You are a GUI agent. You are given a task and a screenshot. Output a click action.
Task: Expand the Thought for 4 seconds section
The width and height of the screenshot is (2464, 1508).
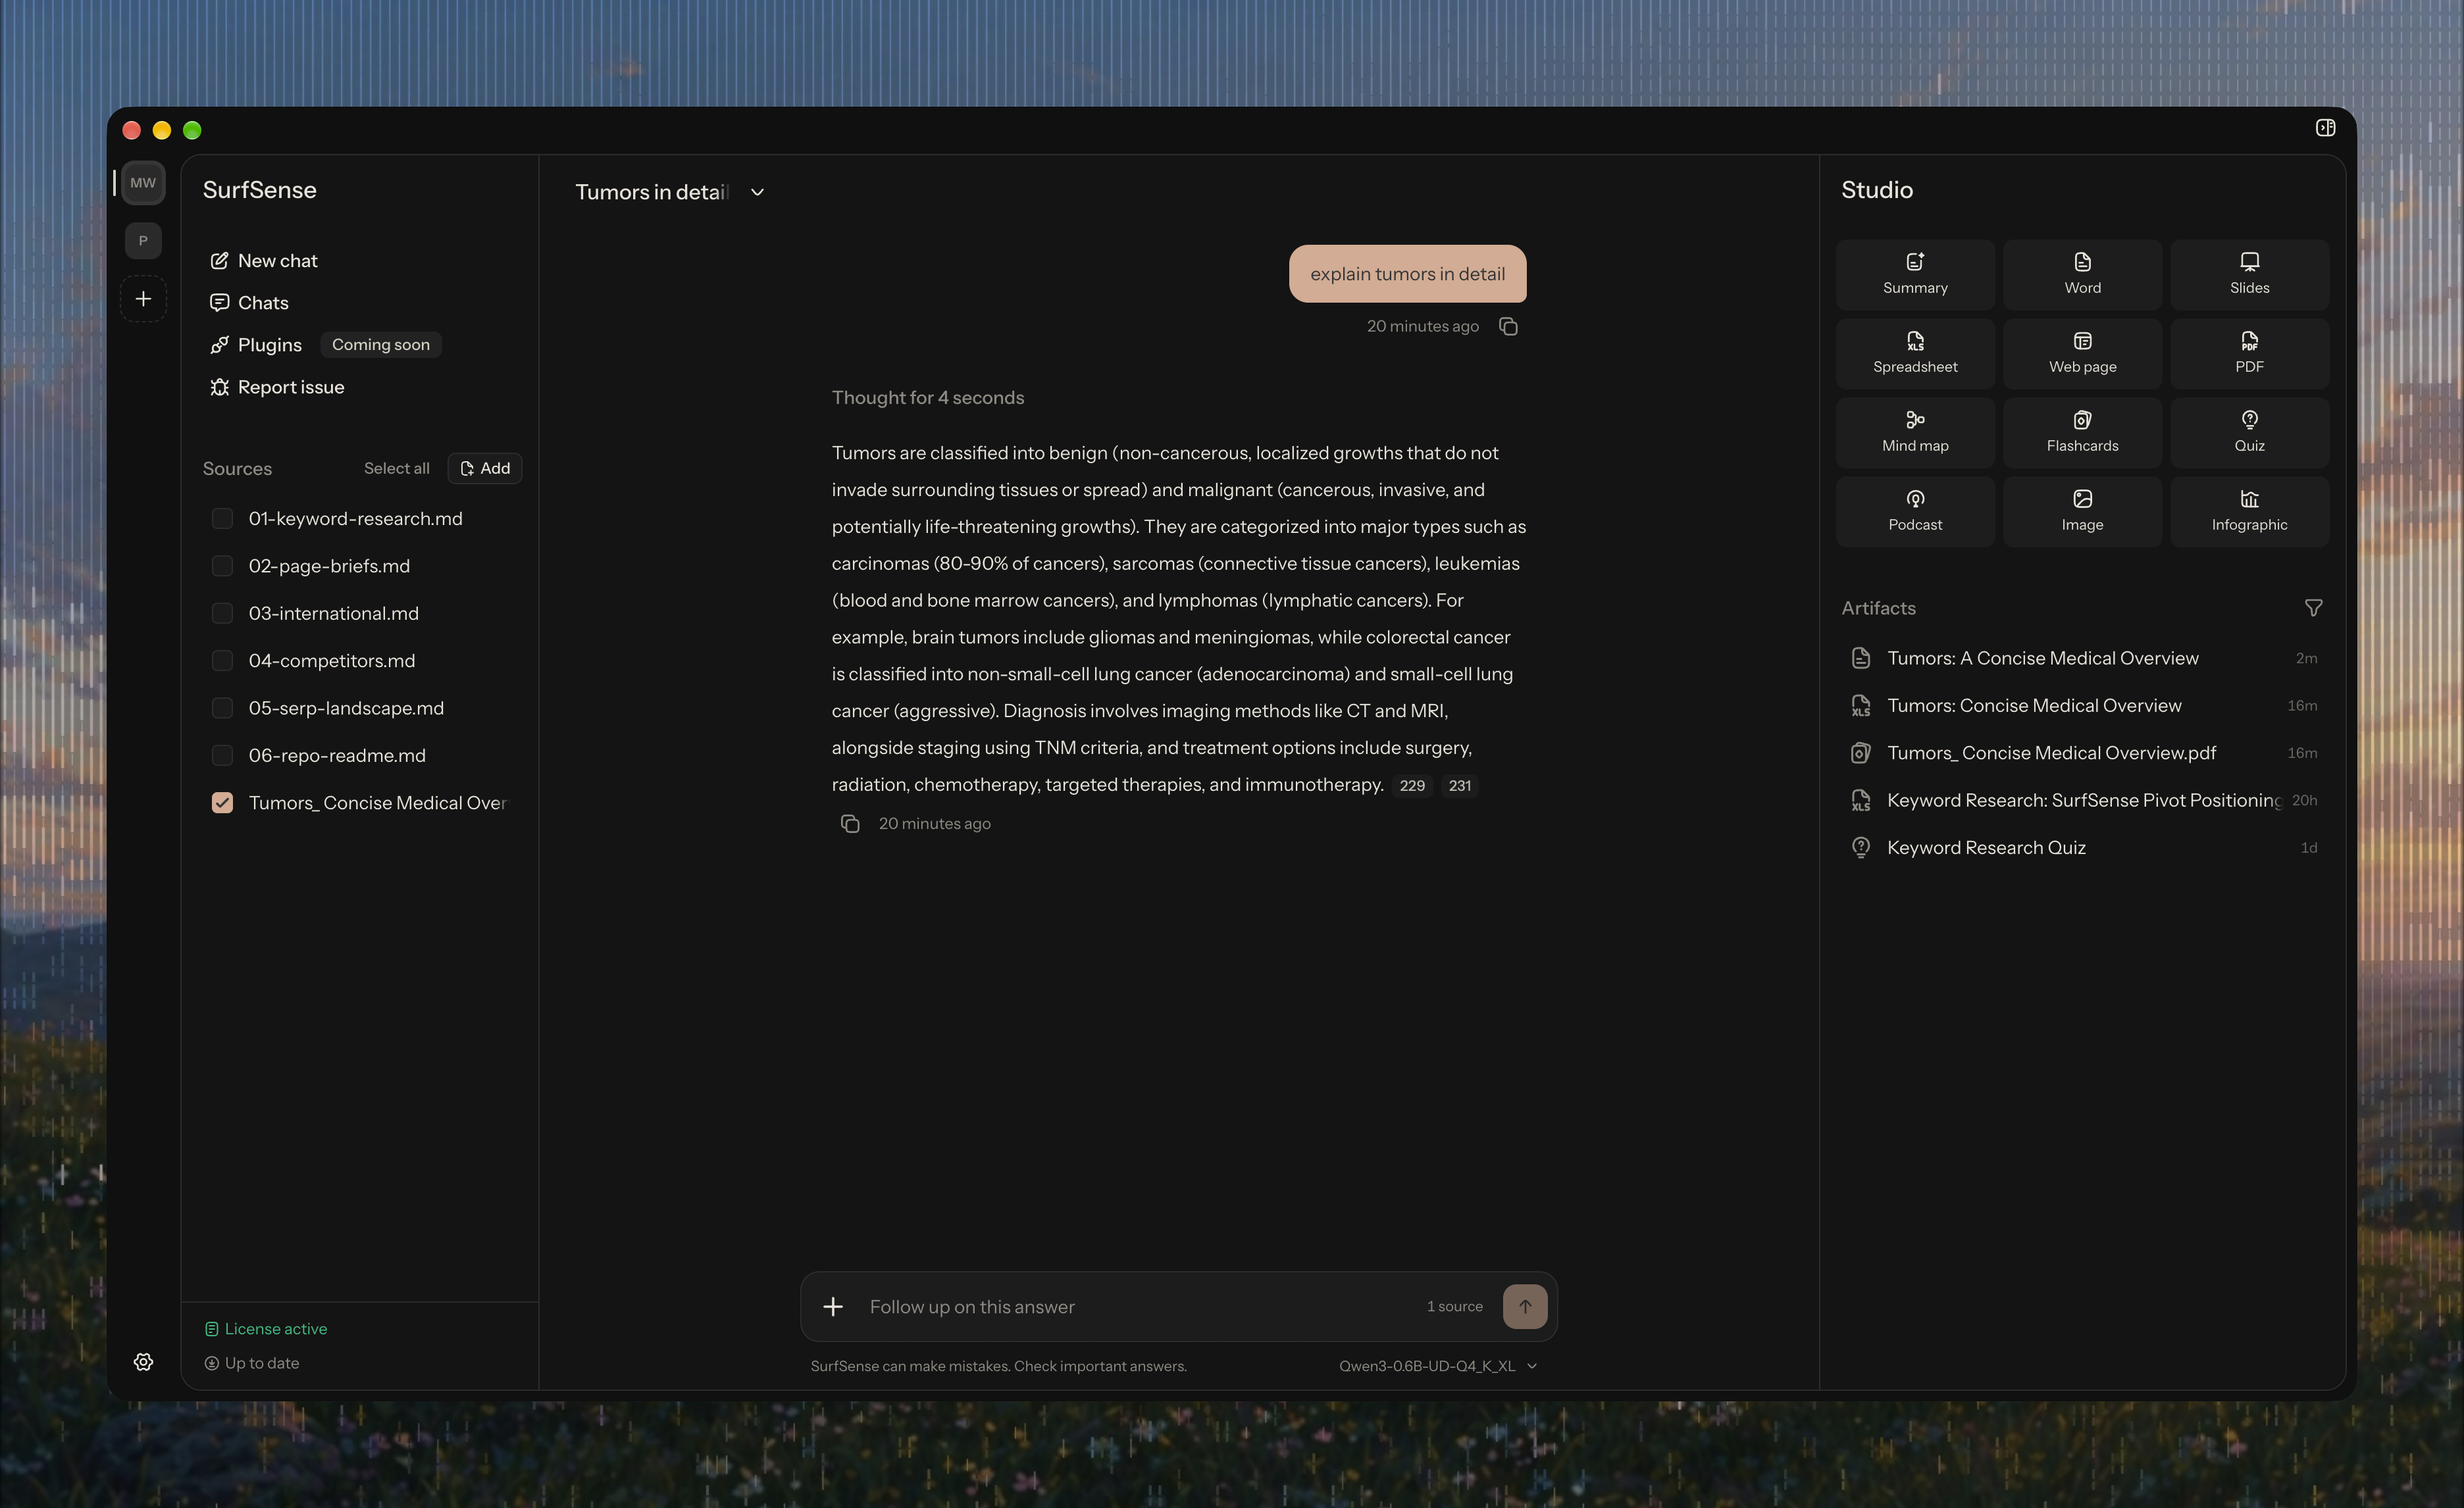click(x=927, y=397)
